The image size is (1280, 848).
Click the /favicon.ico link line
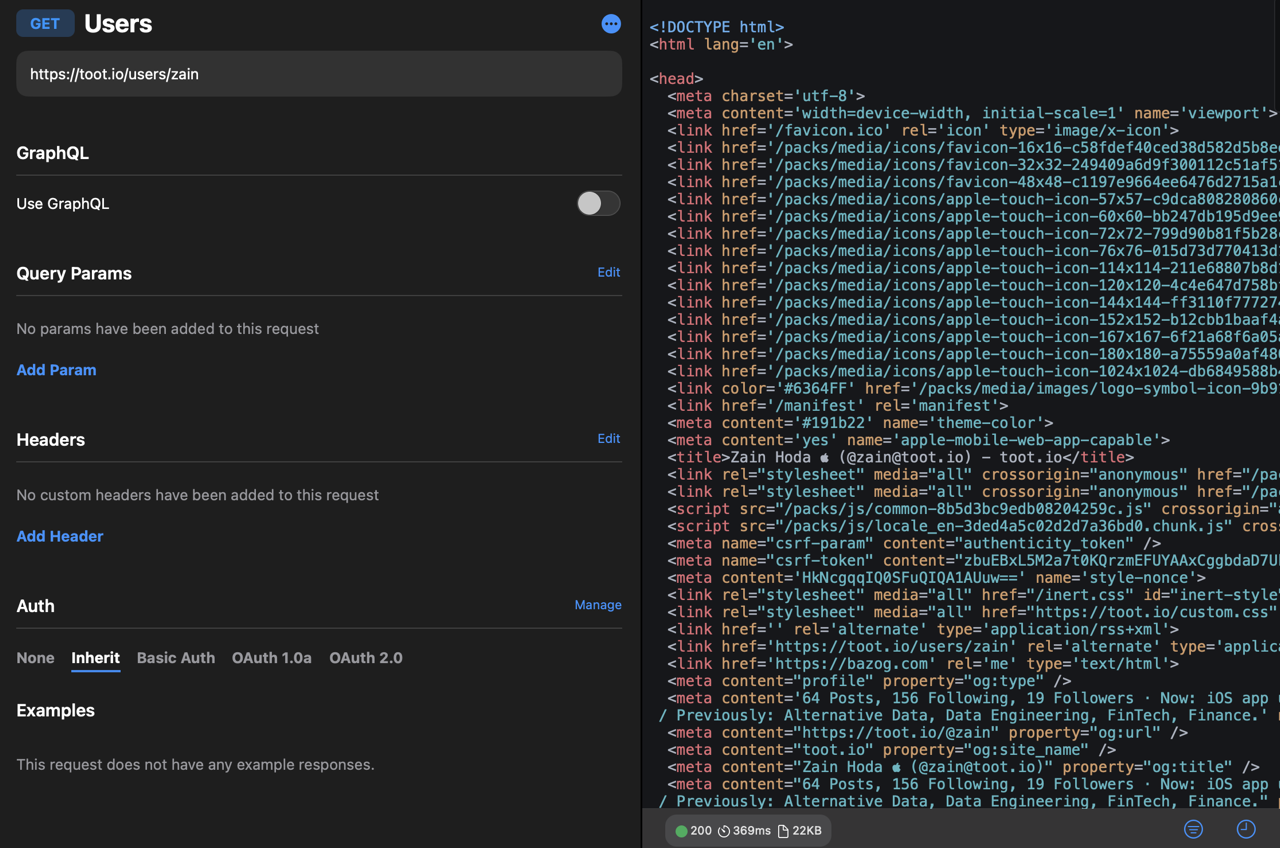pos(923,130)
